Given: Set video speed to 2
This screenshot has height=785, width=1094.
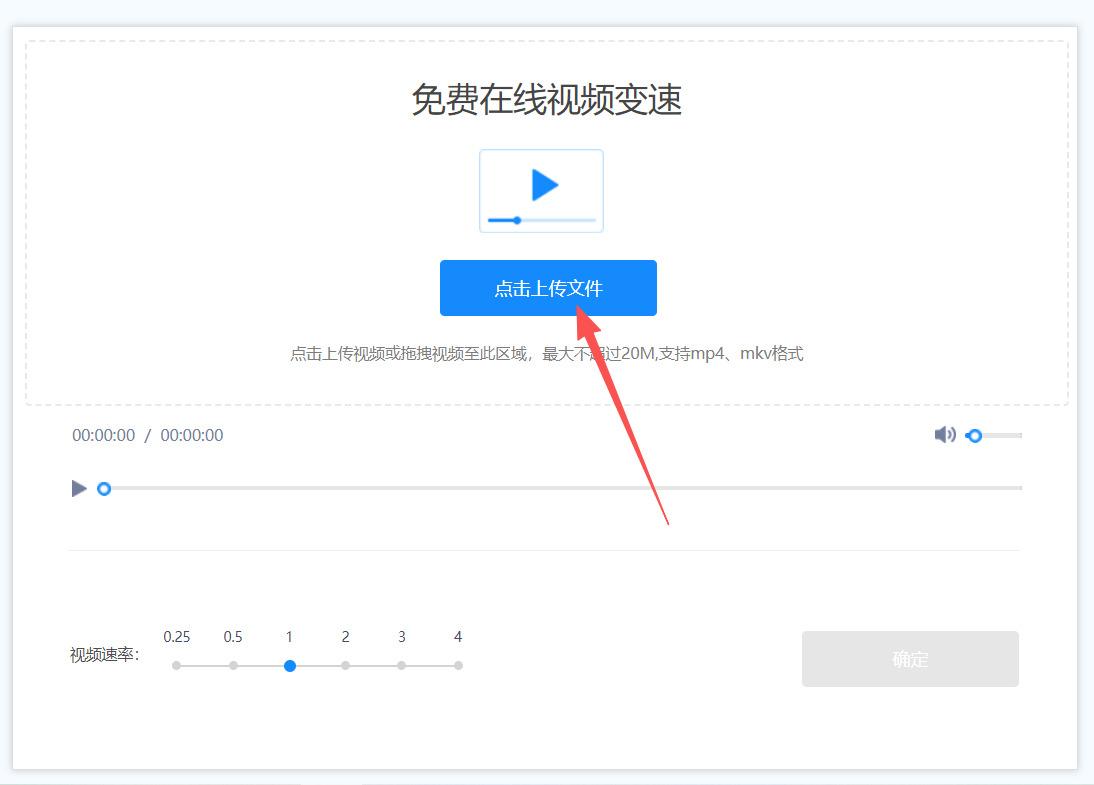Looking at the screenshot, I should (345, 665).
